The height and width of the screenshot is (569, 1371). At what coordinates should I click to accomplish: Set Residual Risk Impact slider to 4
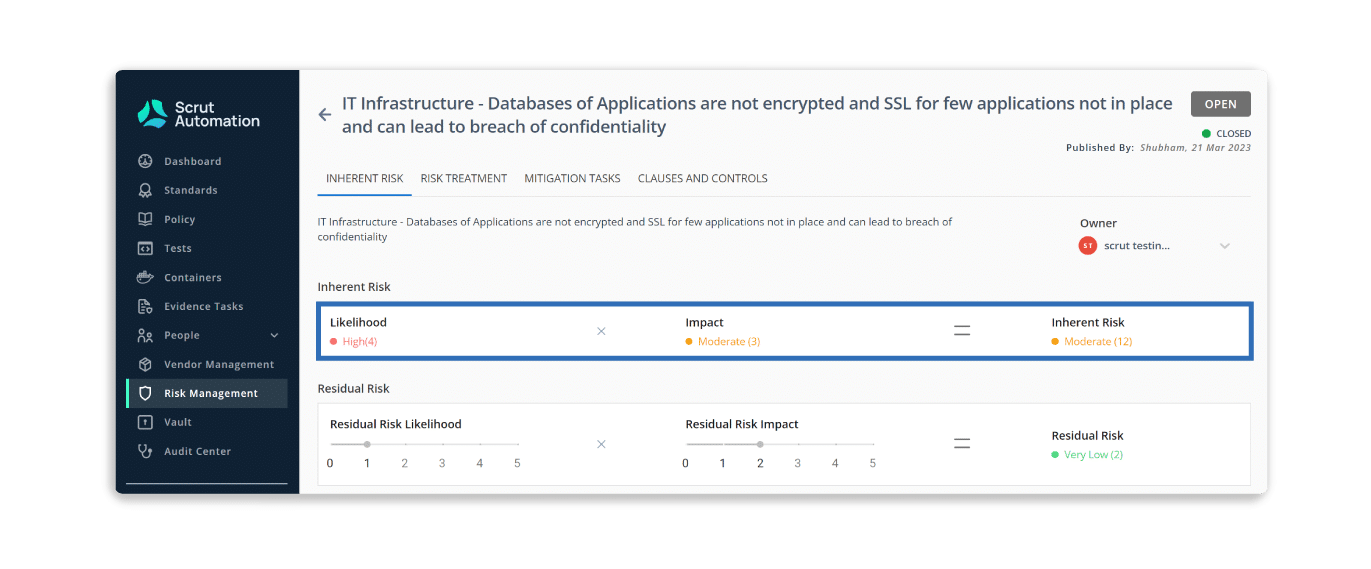coord(835,444)
